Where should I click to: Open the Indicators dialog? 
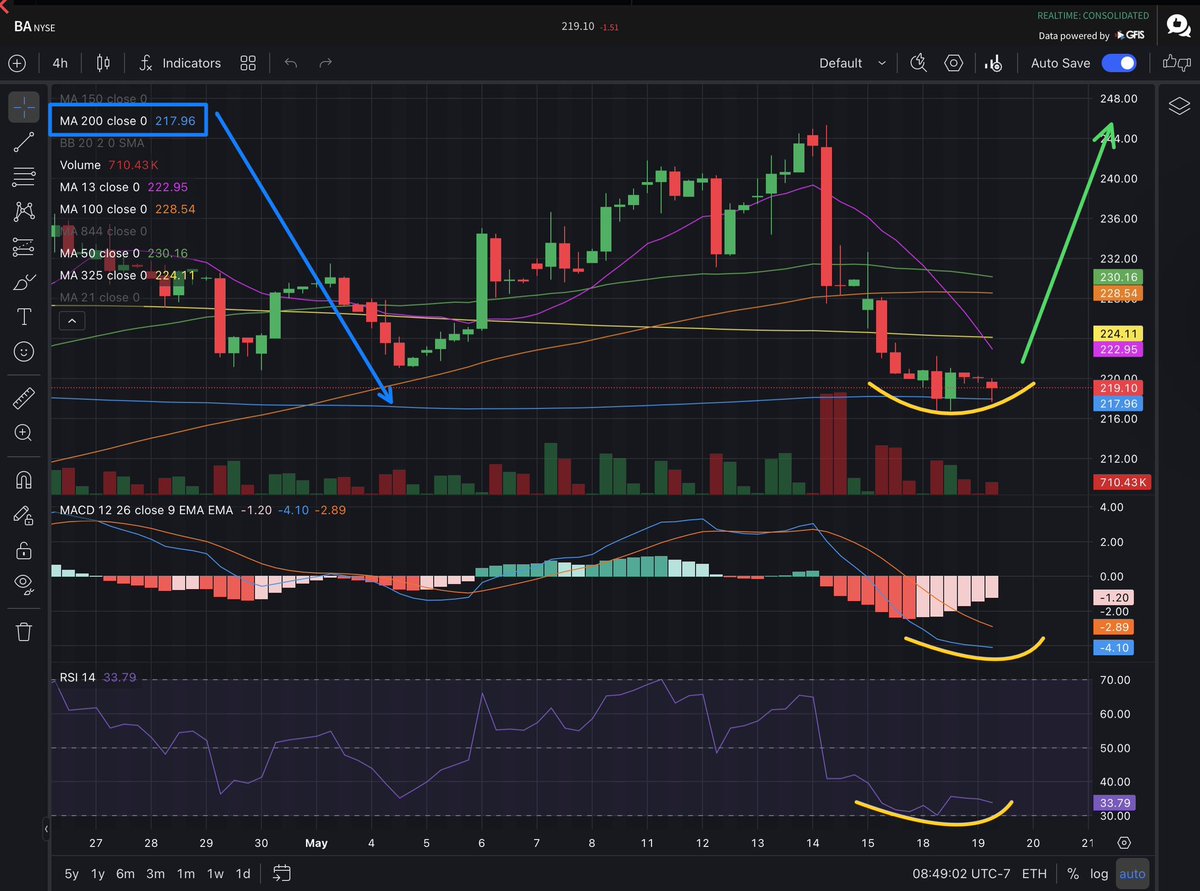[180, 63]
